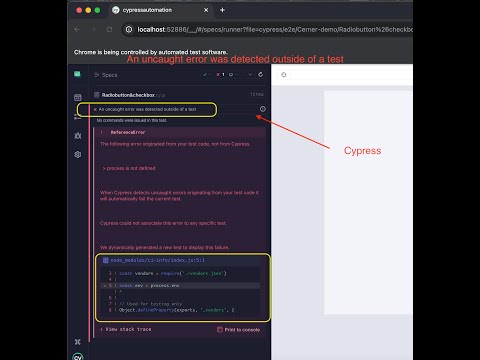The height and width of the screenshot is (360, 480).
Task: Open the Cypress project icon in the sidebar
Action: [x=77, y=74]
